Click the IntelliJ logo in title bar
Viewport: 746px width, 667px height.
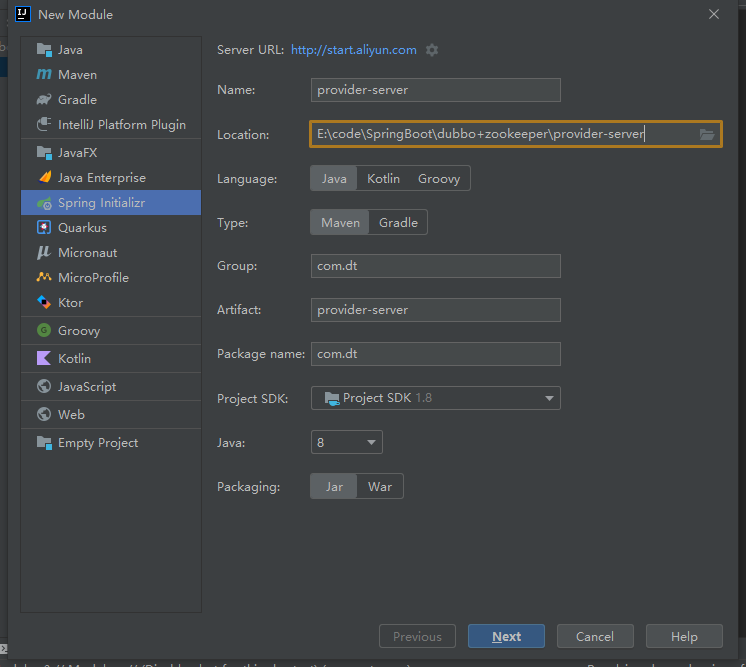(22, 14)
